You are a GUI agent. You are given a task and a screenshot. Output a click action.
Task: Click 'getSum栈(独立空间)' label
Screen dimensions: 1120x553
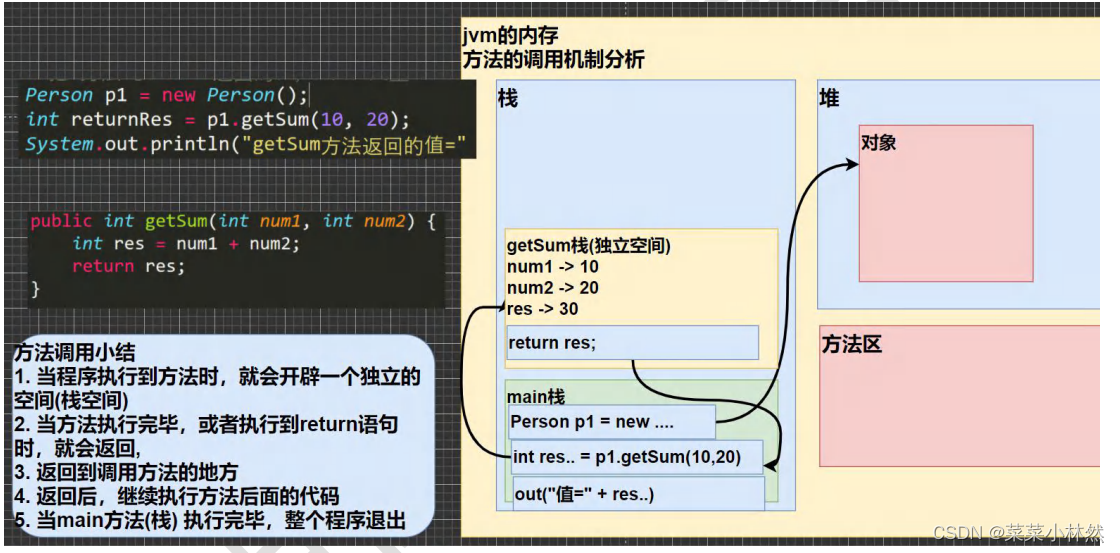[x=589, y=246]
